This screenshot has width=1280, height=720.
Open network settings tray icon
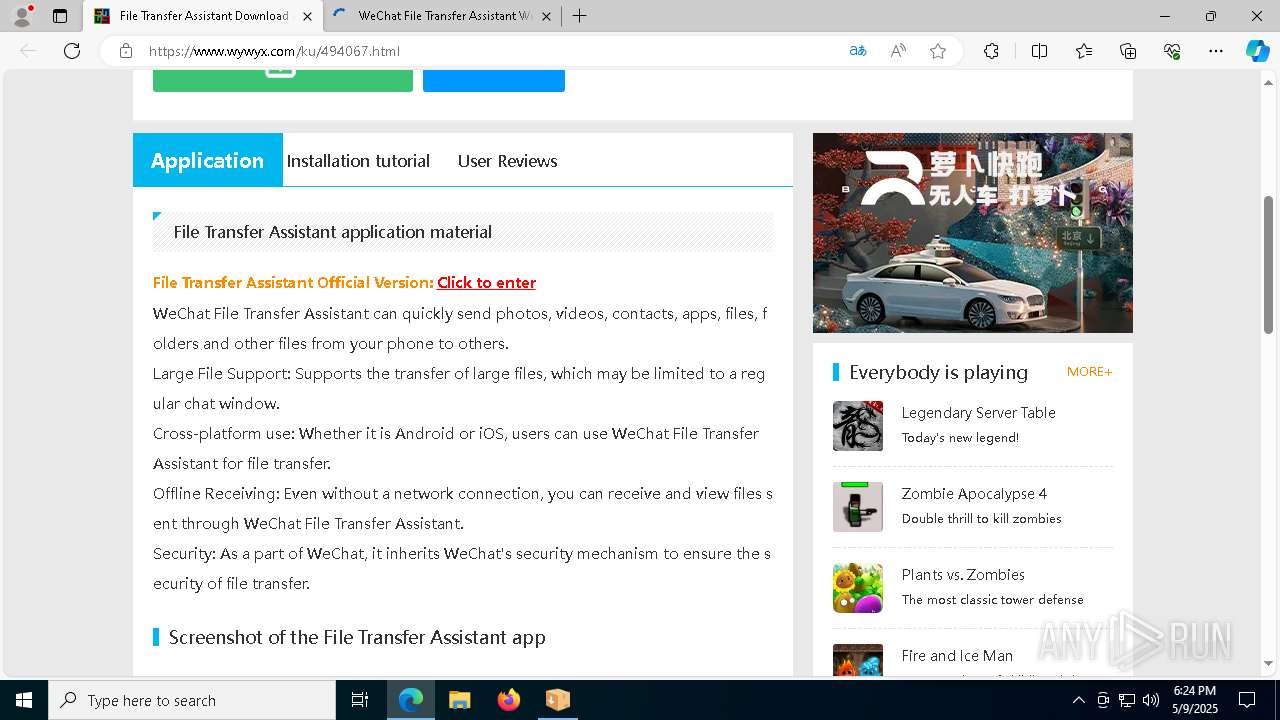coord(1127,700)
